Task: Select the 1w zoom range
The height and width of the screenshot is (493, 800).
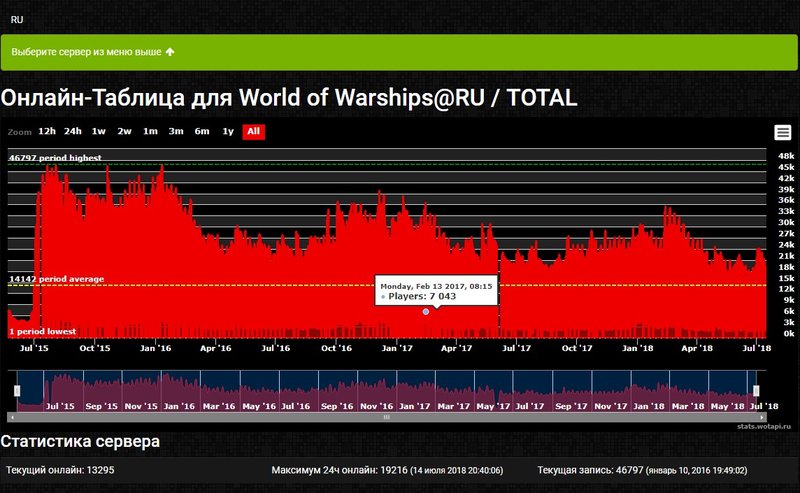Action: [98, 131]
